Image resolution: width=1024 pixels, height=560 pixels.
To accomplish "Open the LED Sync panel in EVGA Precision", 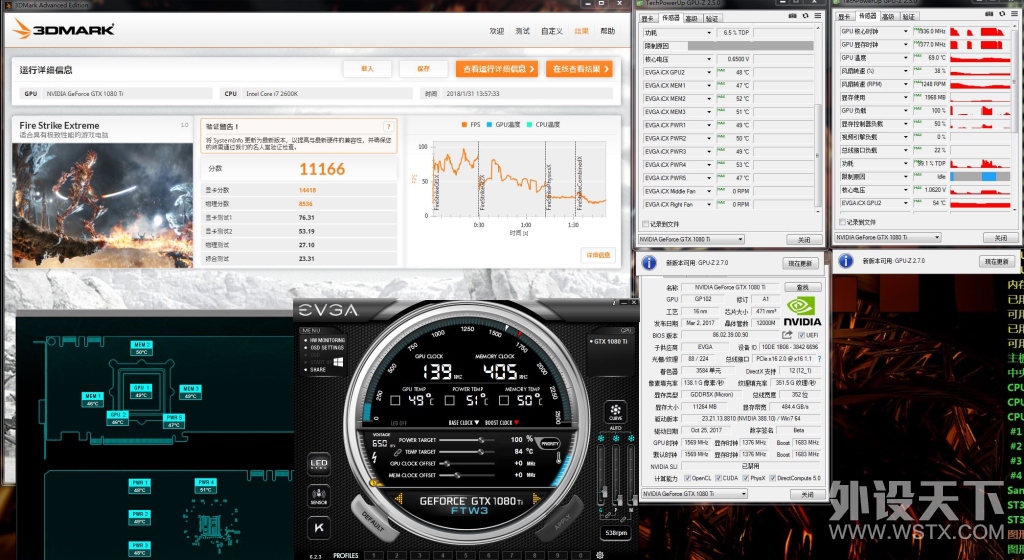I will [x=319, y=464].
